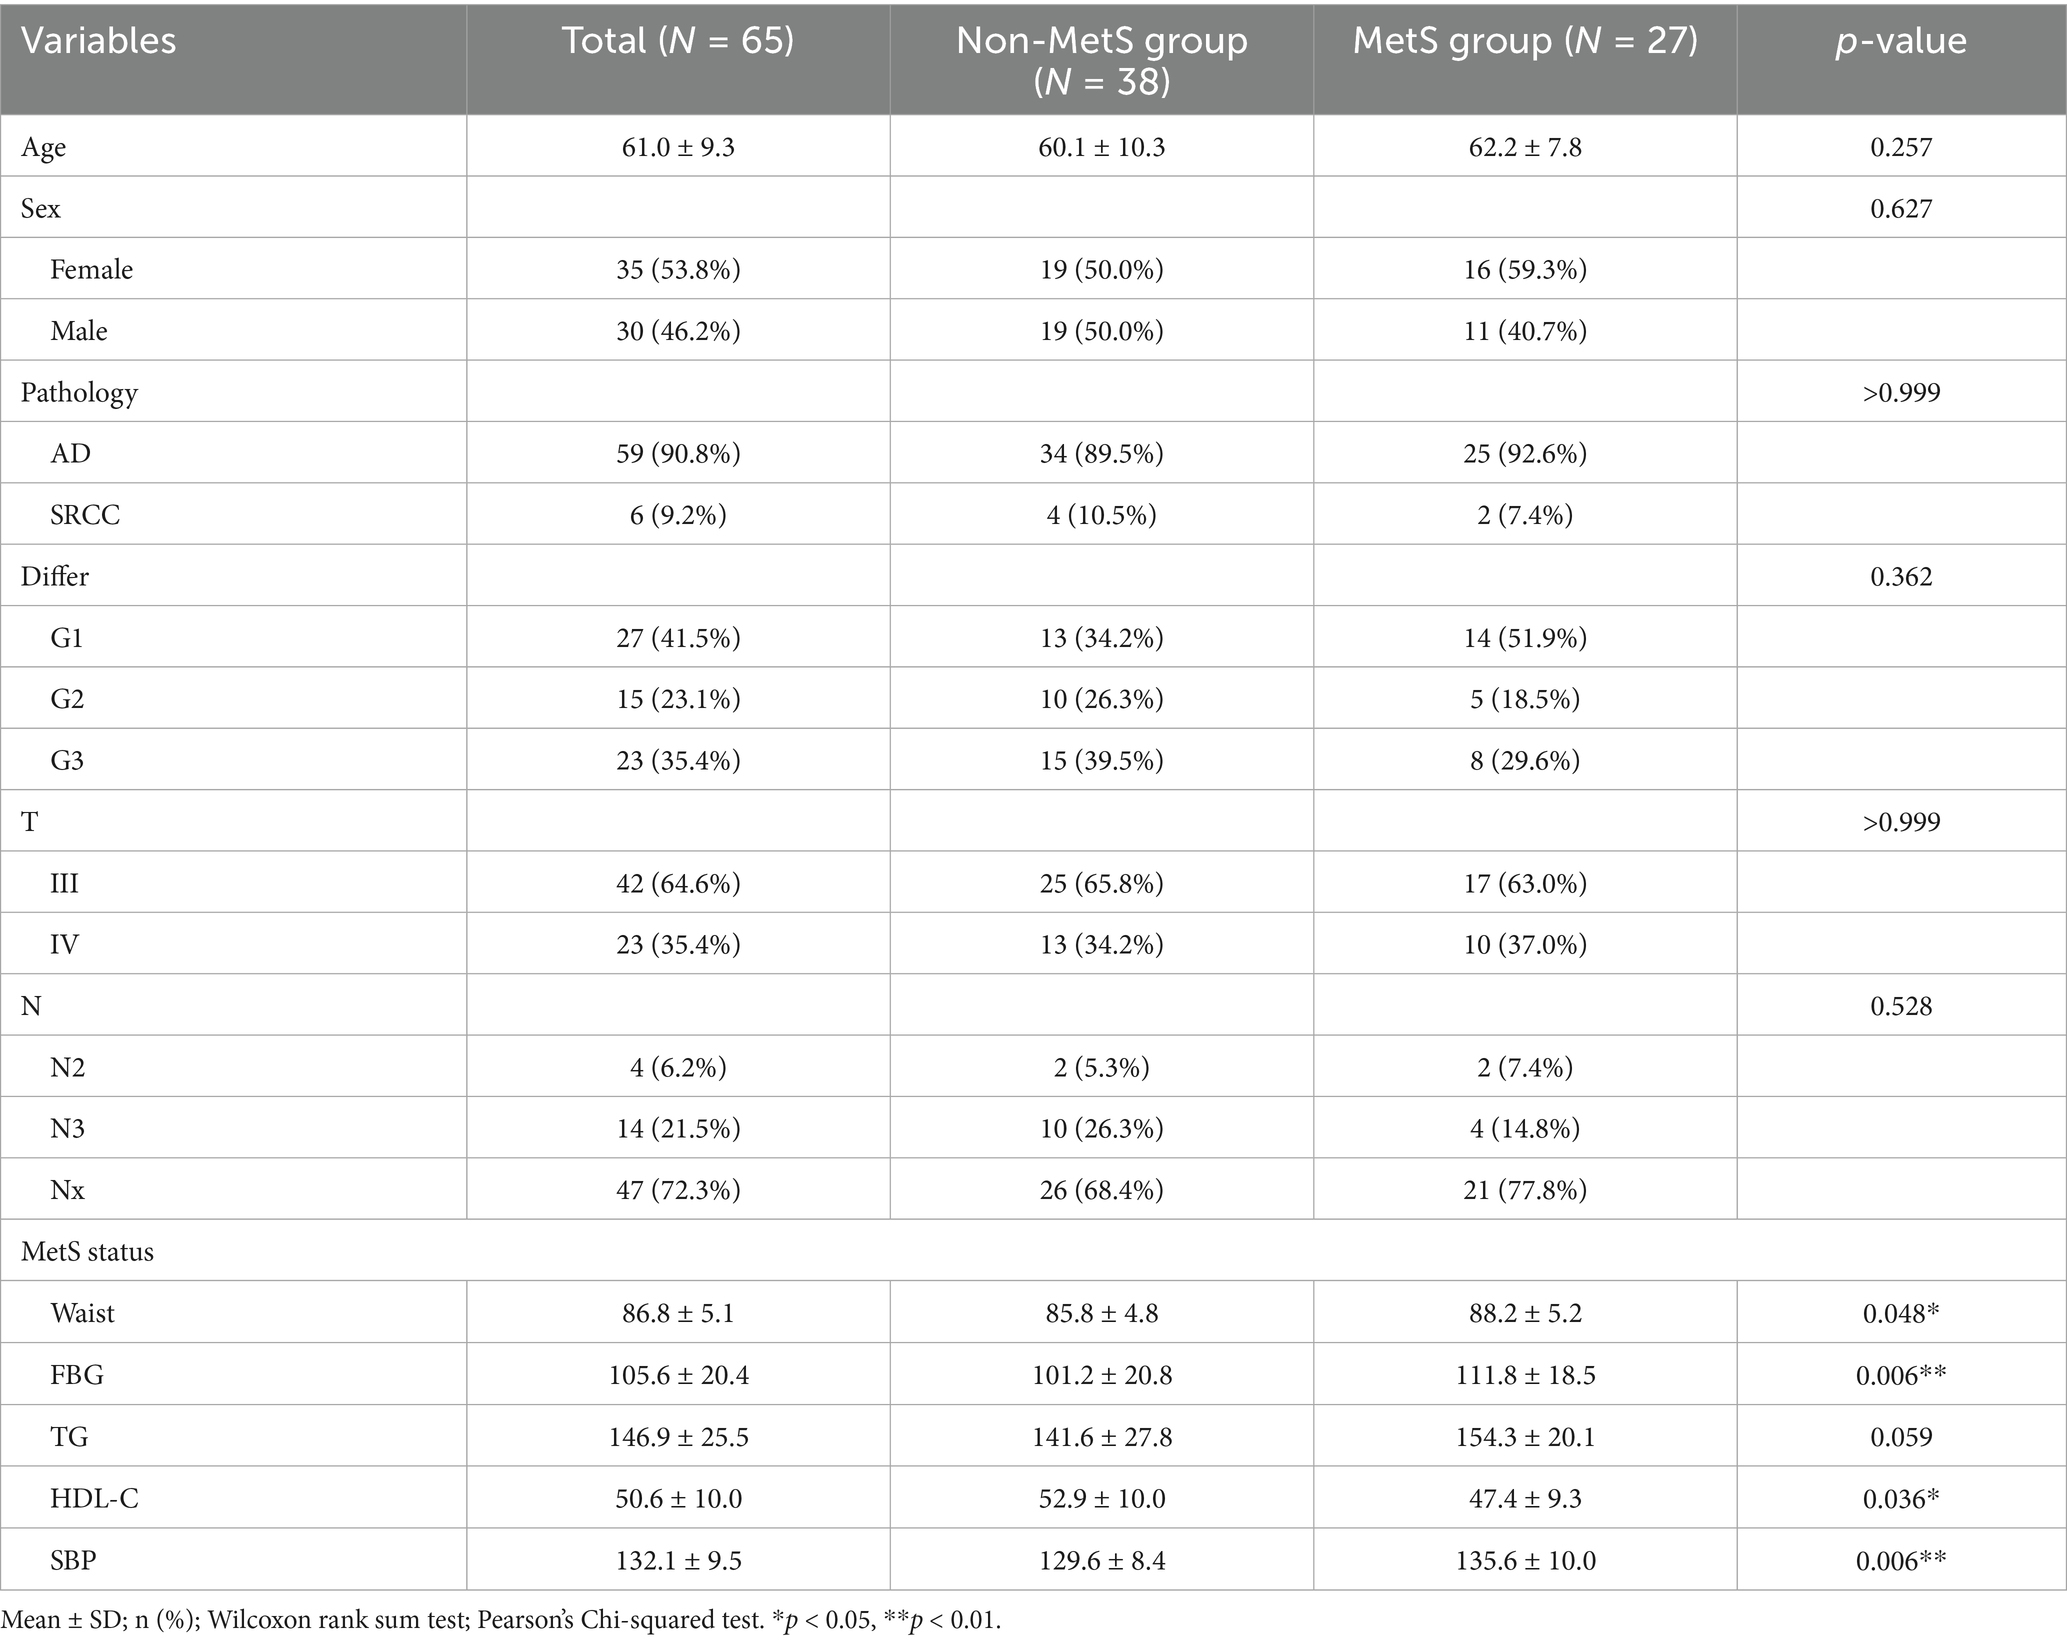Select the SRCC row label

[x=85, y=515]
